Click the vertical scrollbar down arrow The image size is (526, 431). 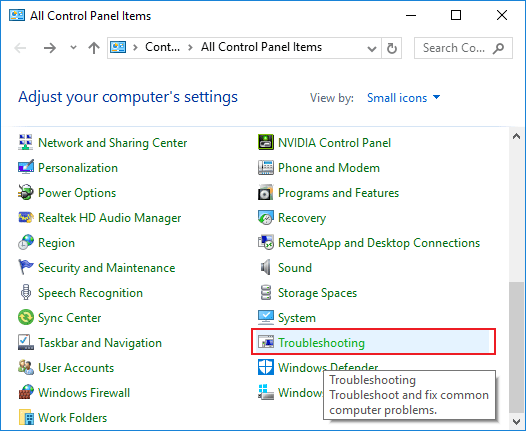[516, 422]
